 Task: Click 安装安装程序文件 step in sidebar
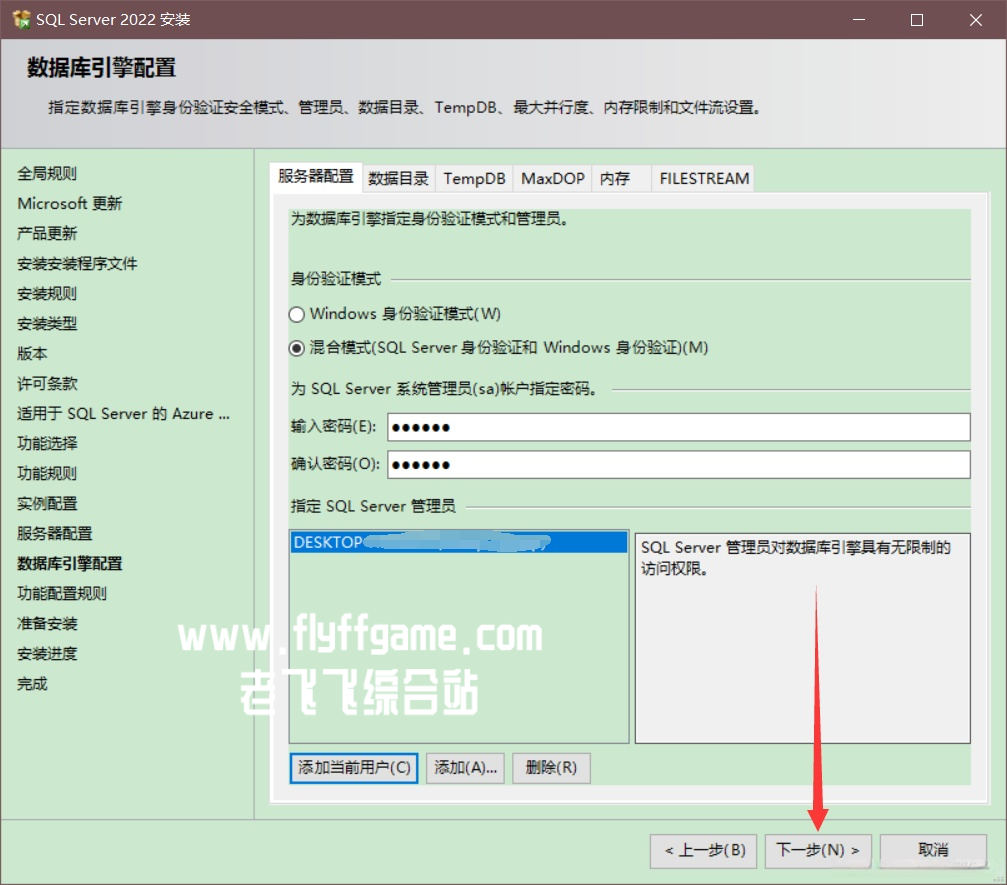point(77,264)
